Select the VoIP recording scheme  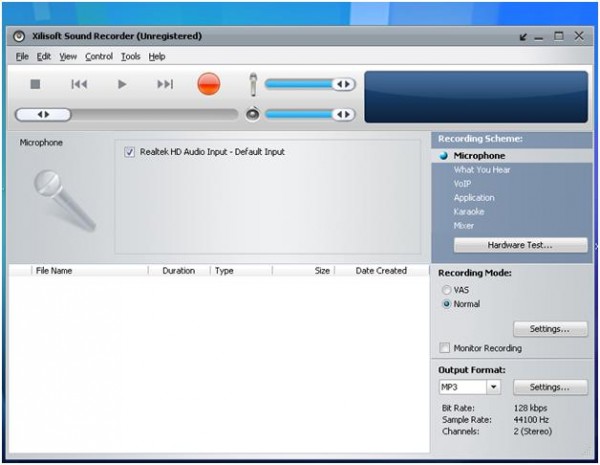462,184
